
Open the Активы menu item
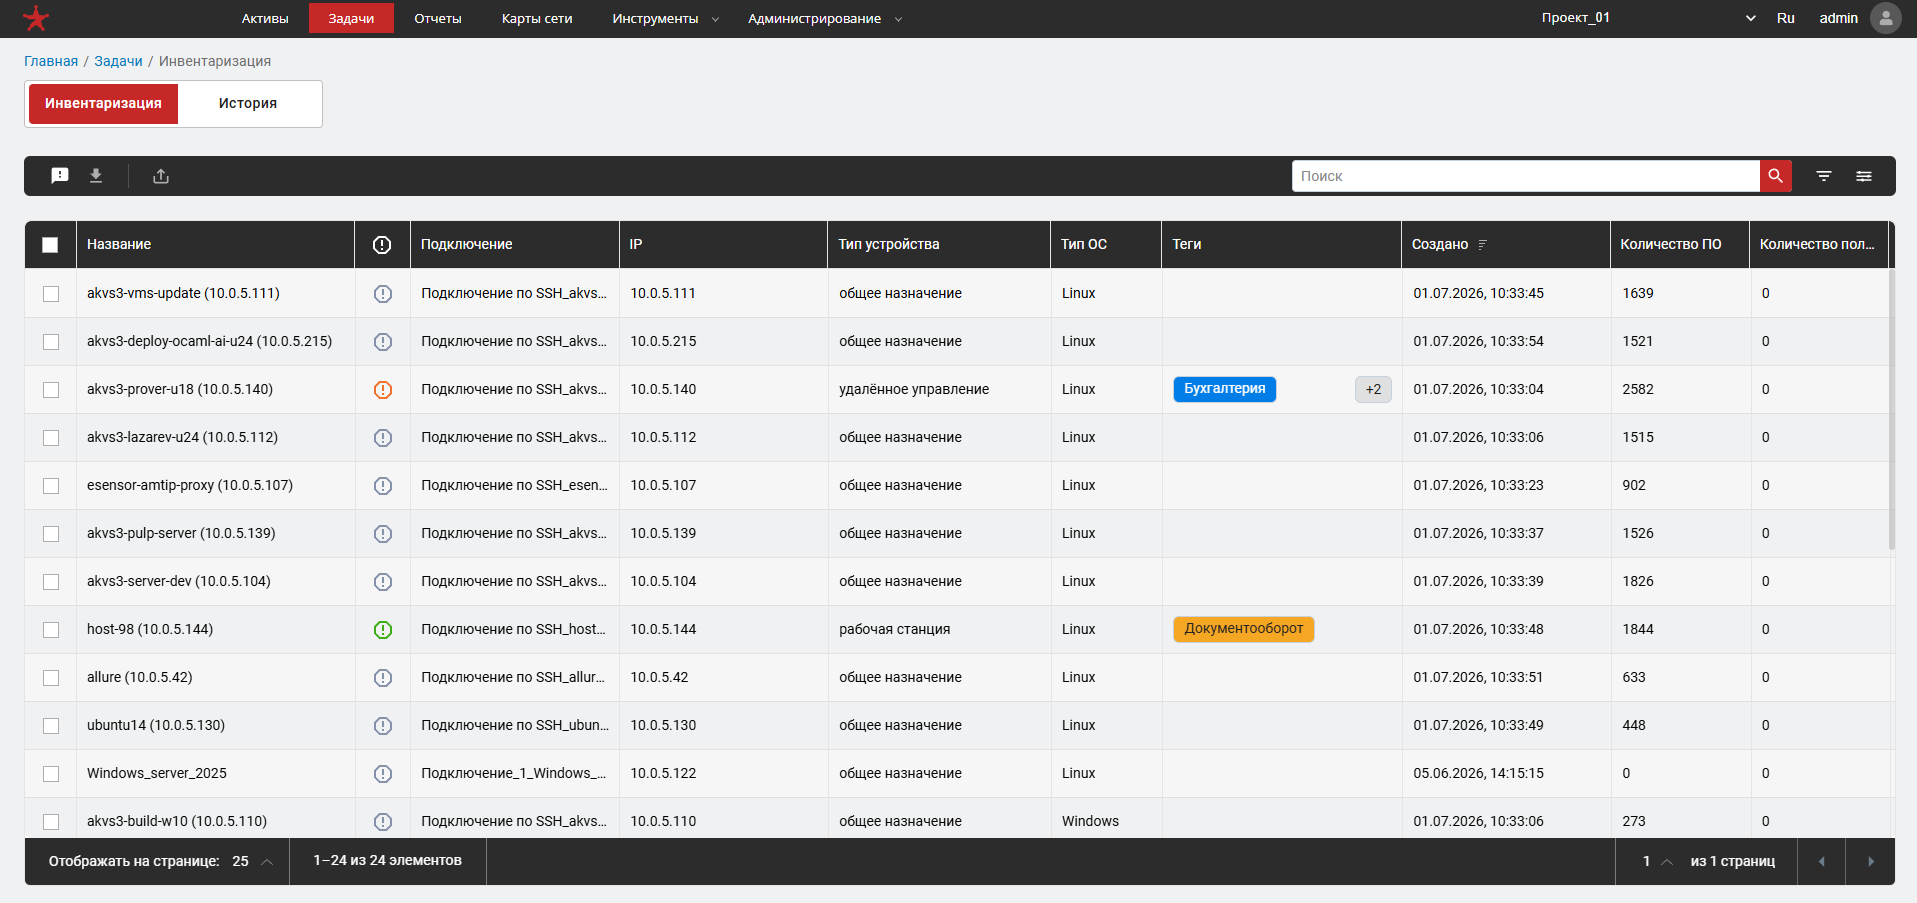(265, 19)
